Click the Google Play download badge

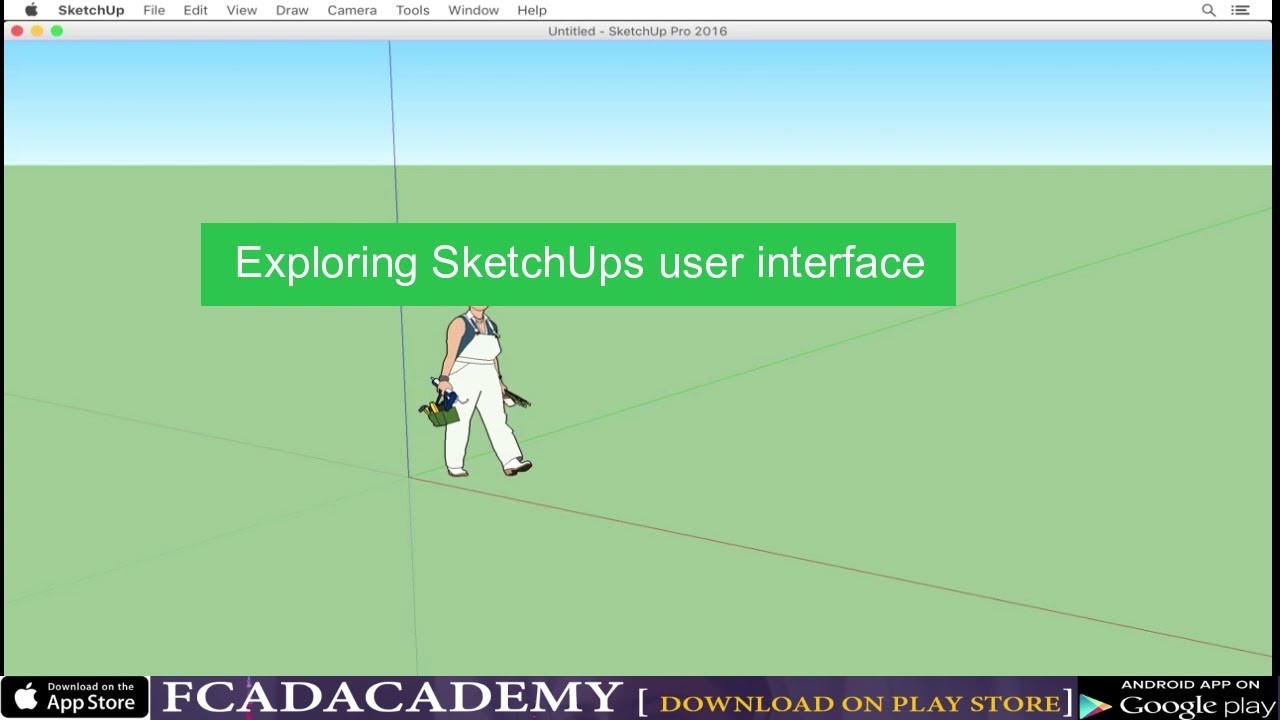tap(1180, 698)
